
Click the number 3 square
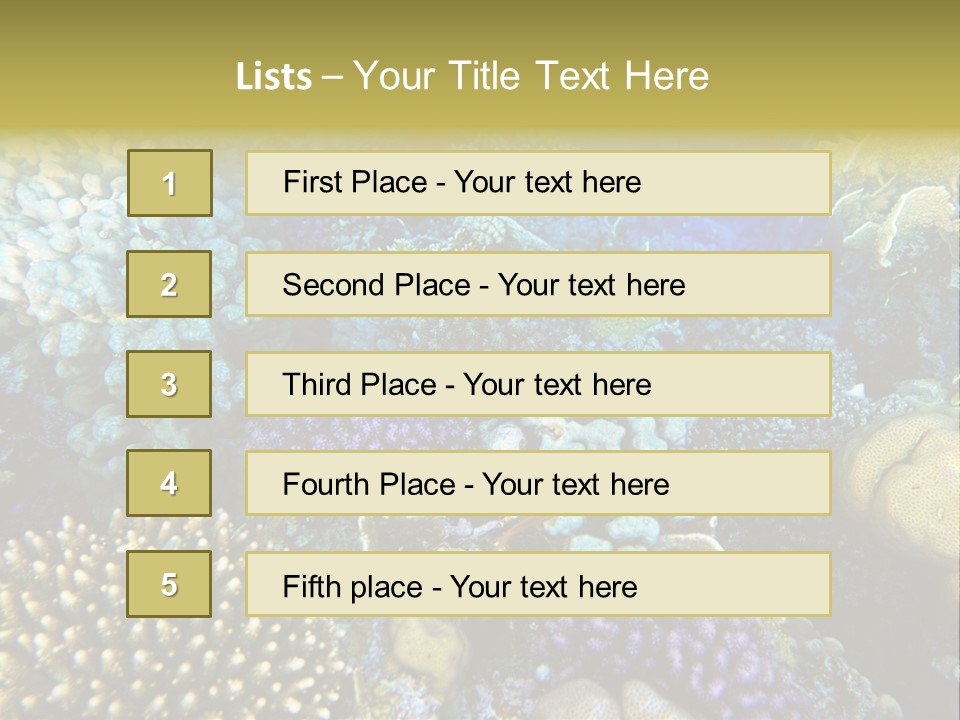(169, 384)
